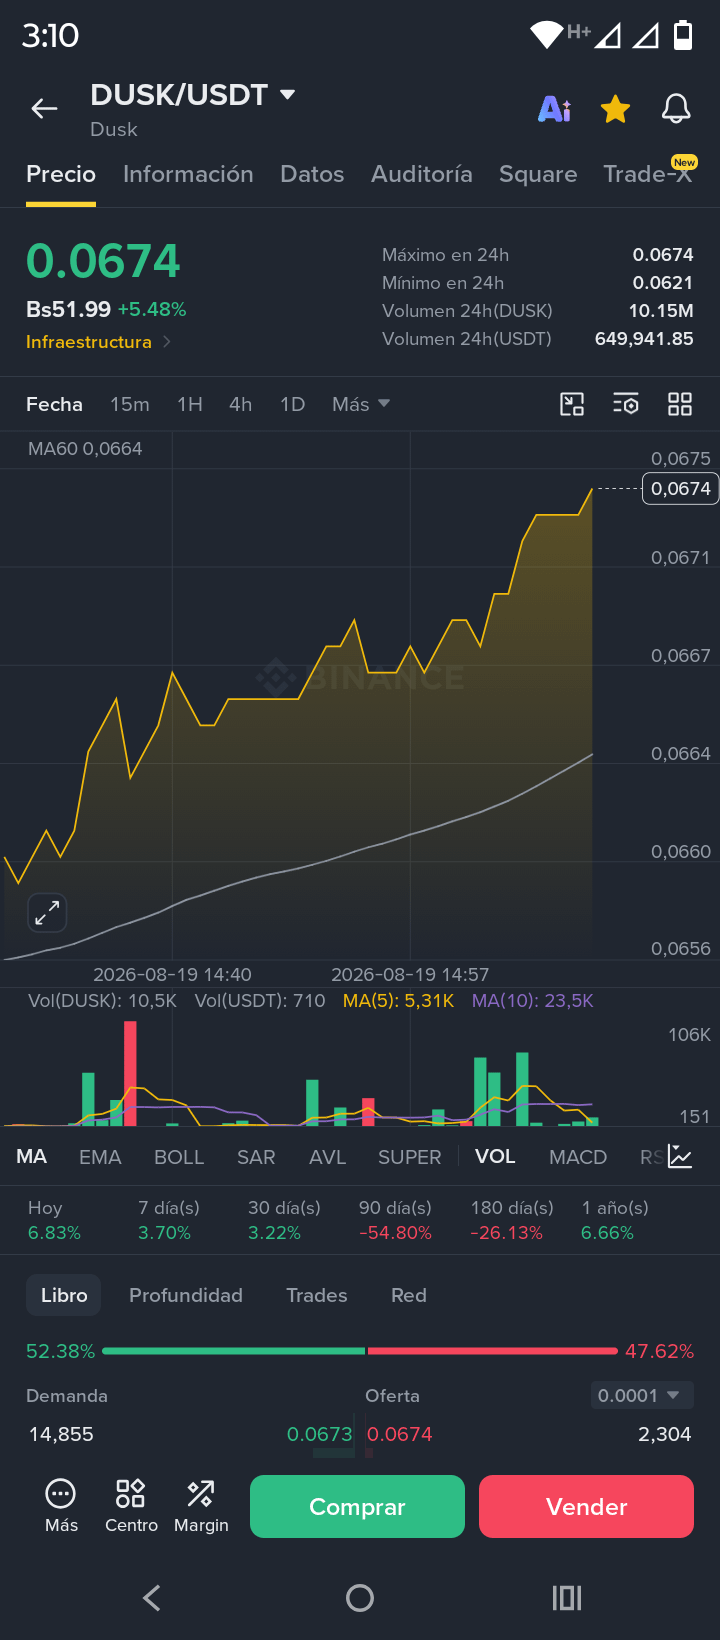Select the MACD indicator
The width and height of the screenshot is (720, 1640).
click(x=578, y=1157)
